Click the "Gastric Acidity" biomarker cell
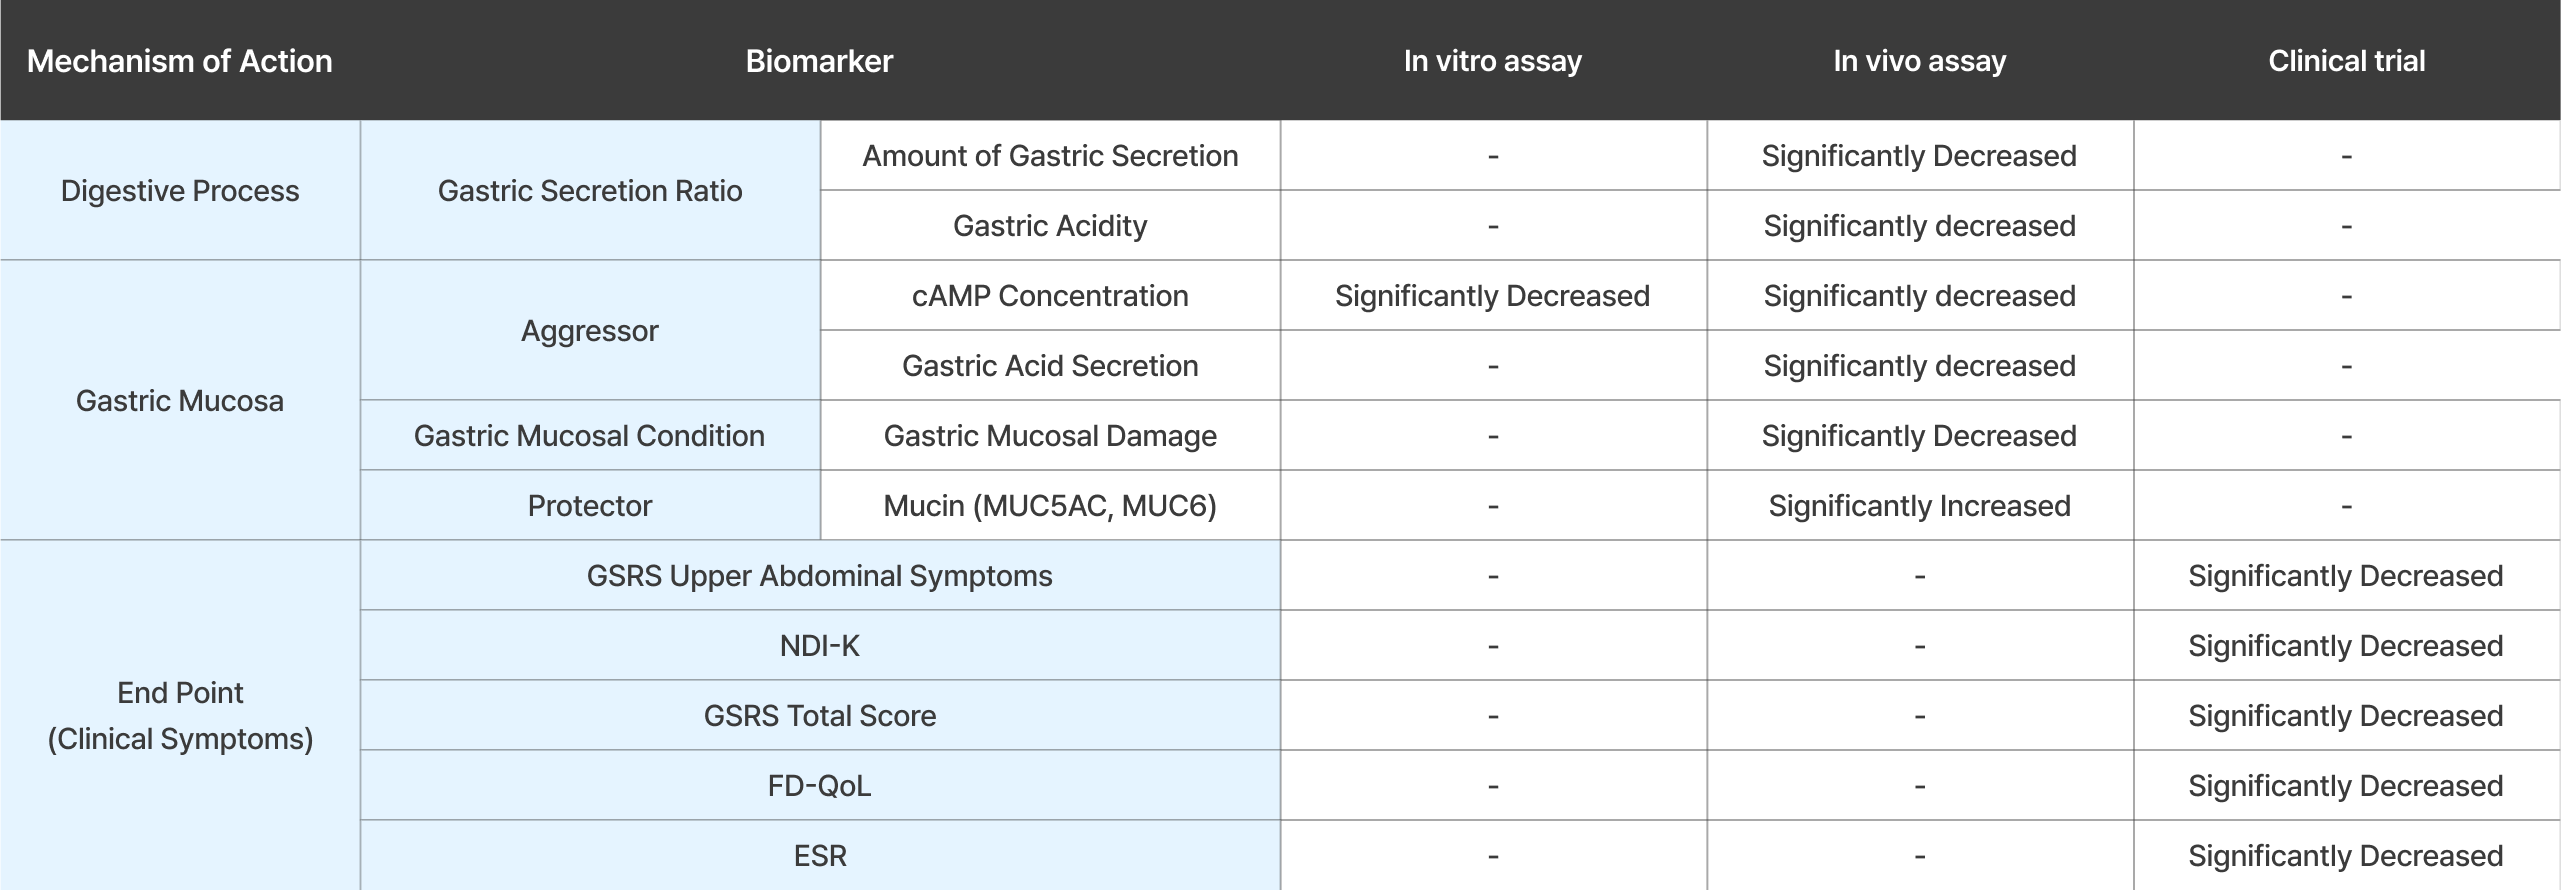Viewport: 2561px width, 890px height. tap(1050, 226)
